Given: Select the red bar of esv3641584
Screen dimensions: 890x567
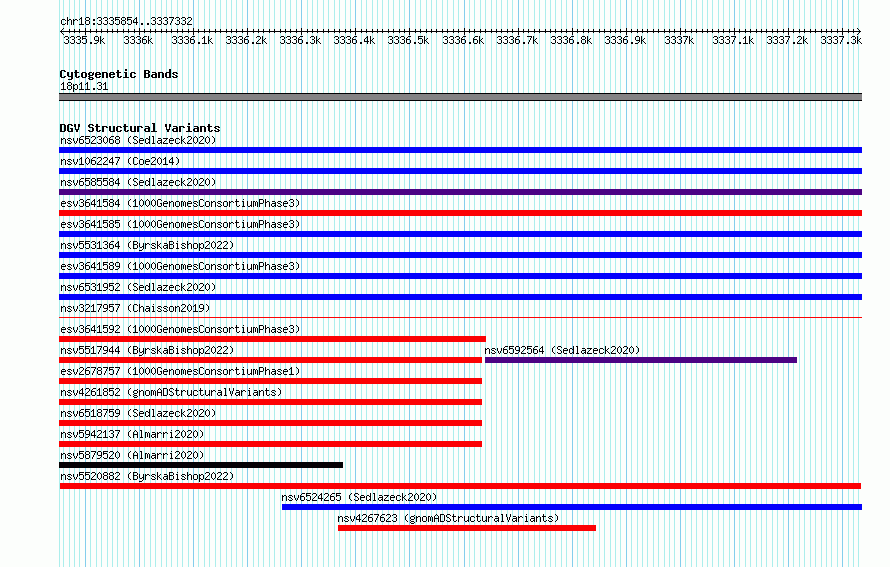Looking at the screenshot, I should coord(460,213).
